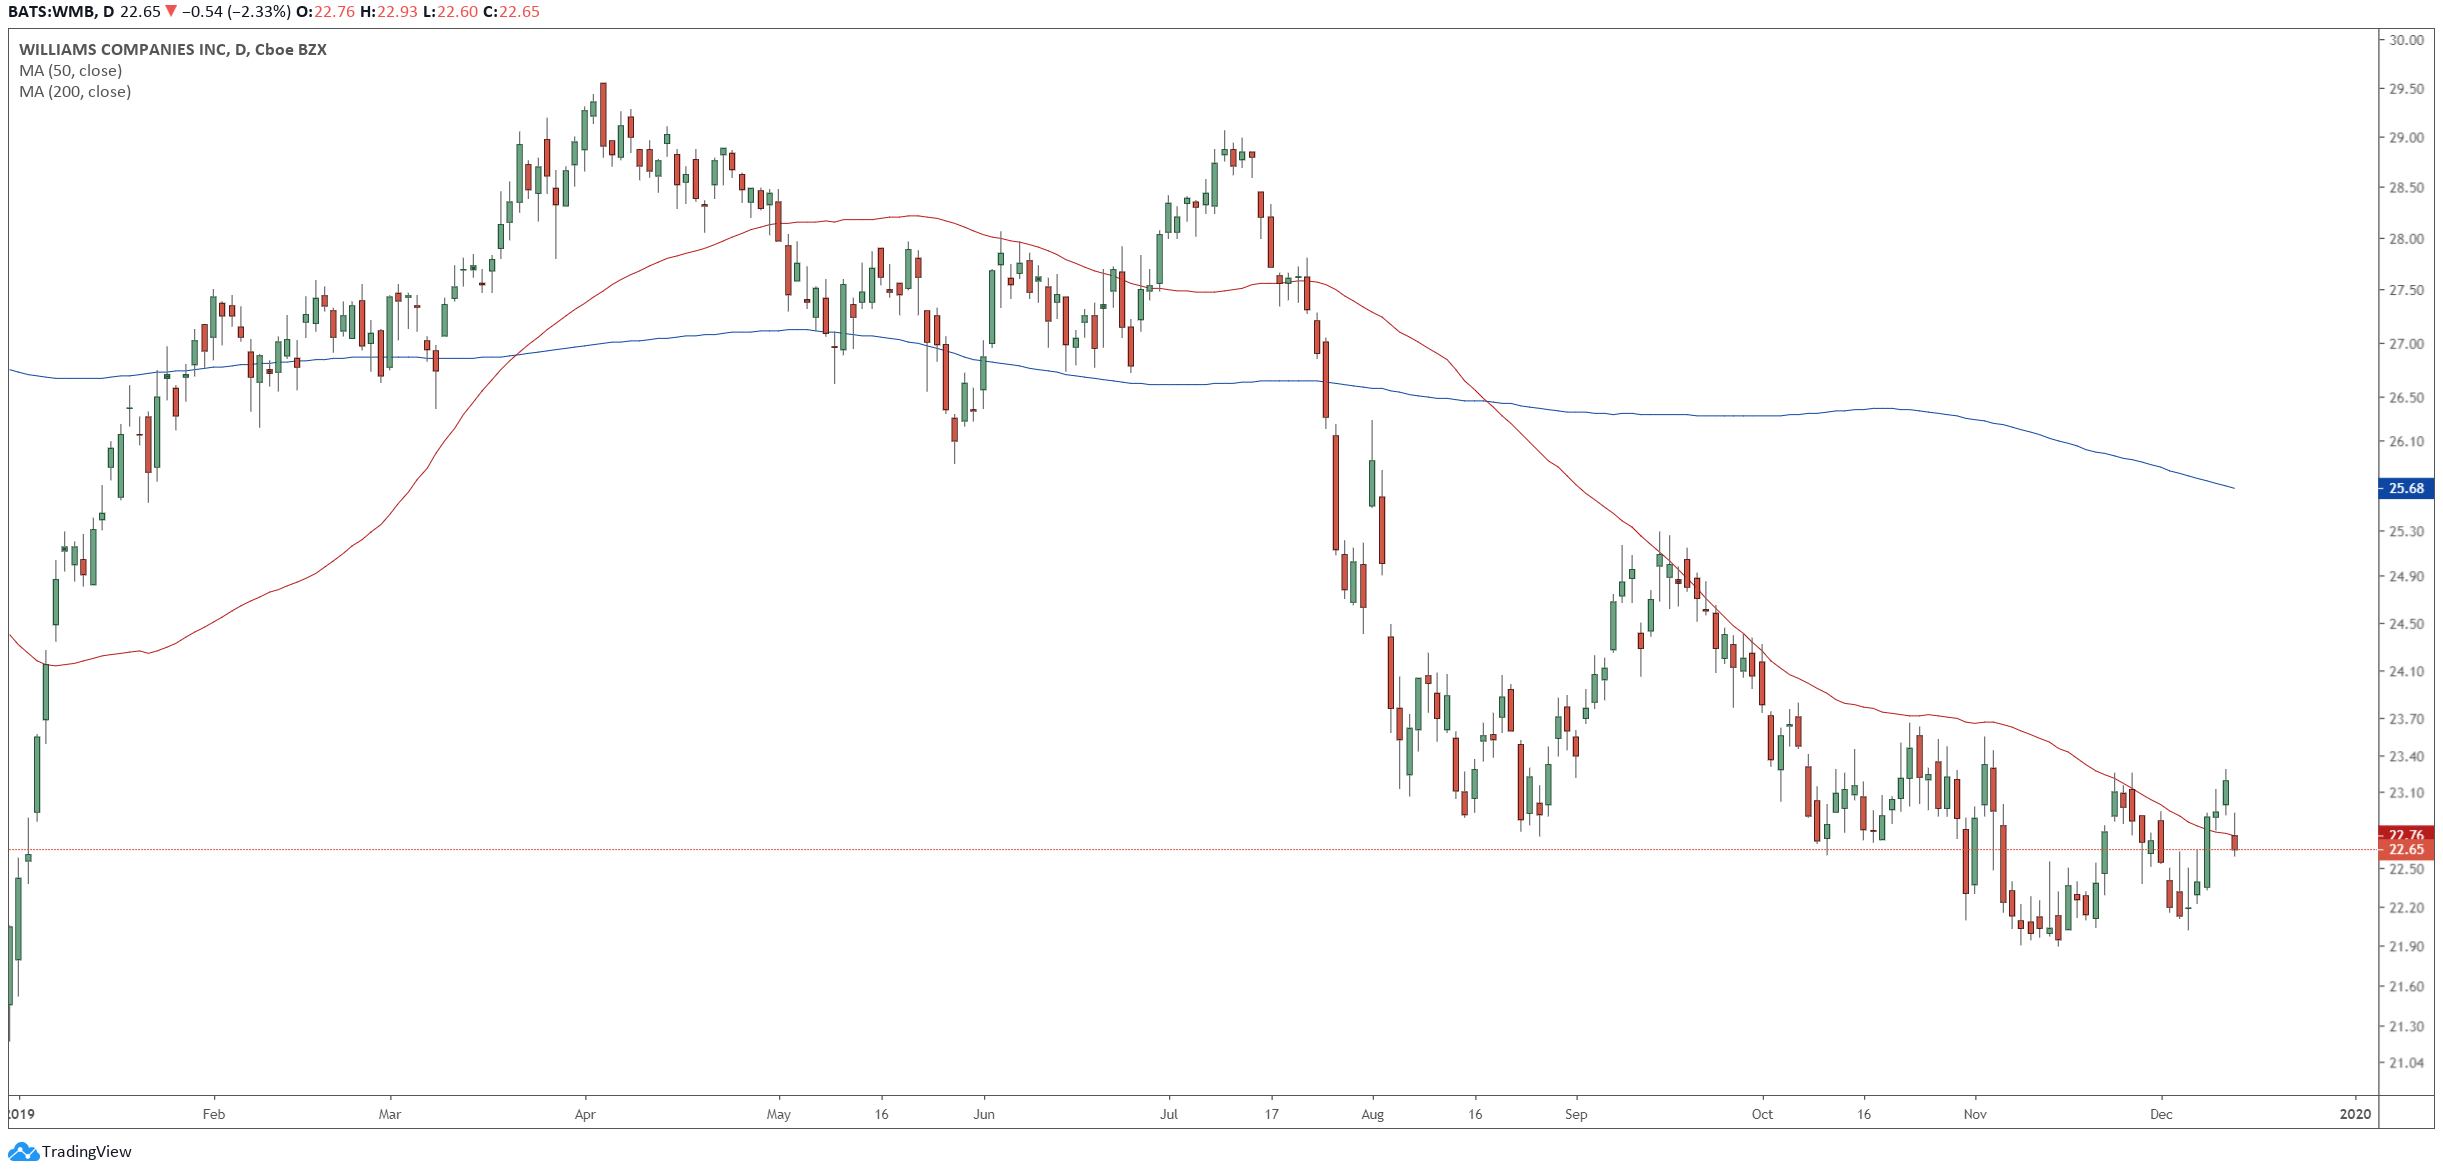Click the blue 25.68 MA price tag
This screenshot has height=1175, width=2443.
(x=2405, y=489)
